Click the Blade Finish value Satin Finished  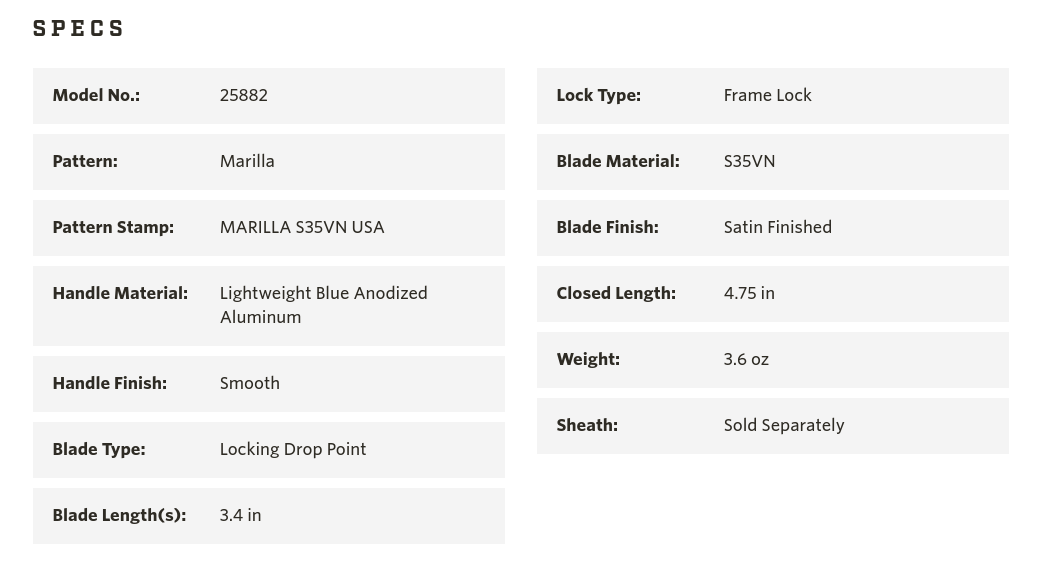(x=778, y=228)
